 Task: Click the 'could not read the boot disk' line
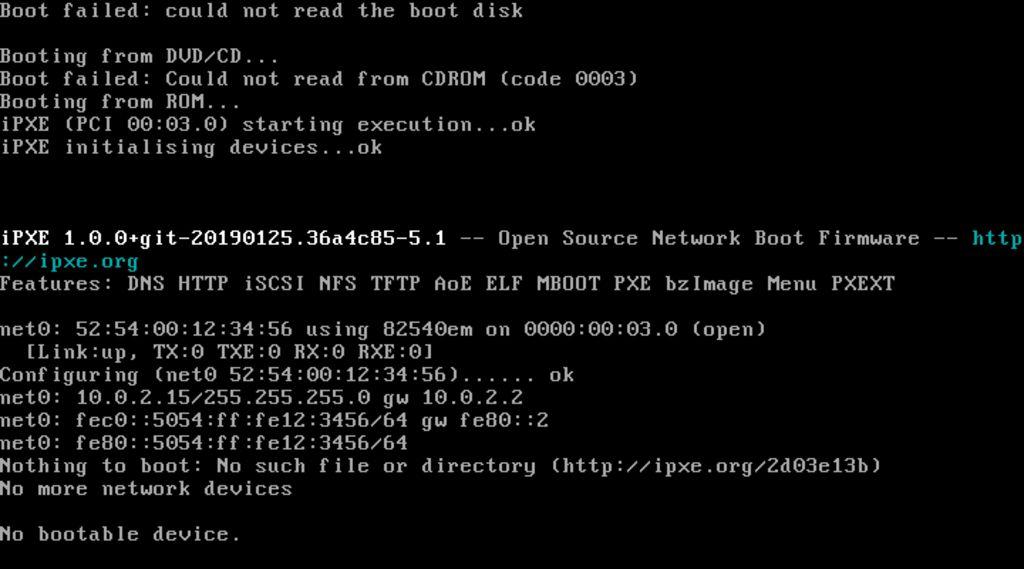[343, 11]
